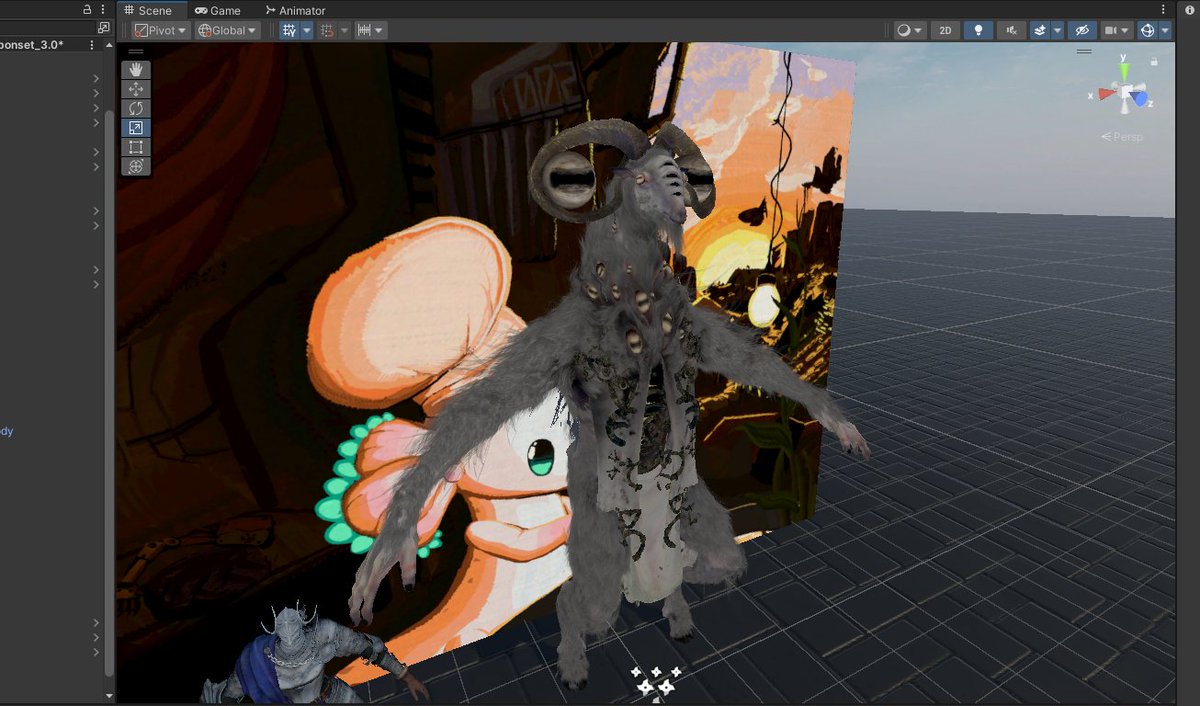This screenshot has width=1200, height=706.
Task: Click the ruler-style snap settings icon
Action: [x=364, y=30]
